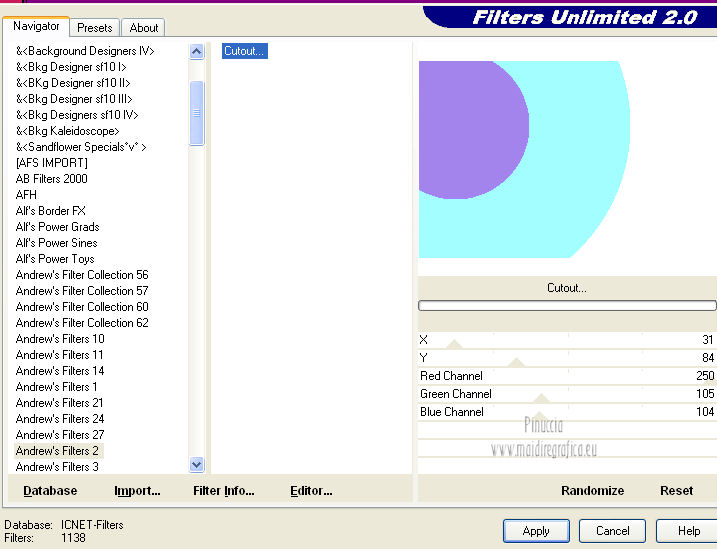Click the progress bar under Cutout... label
717x549 pixels.
pyautogui.click(x=567, y=305)
